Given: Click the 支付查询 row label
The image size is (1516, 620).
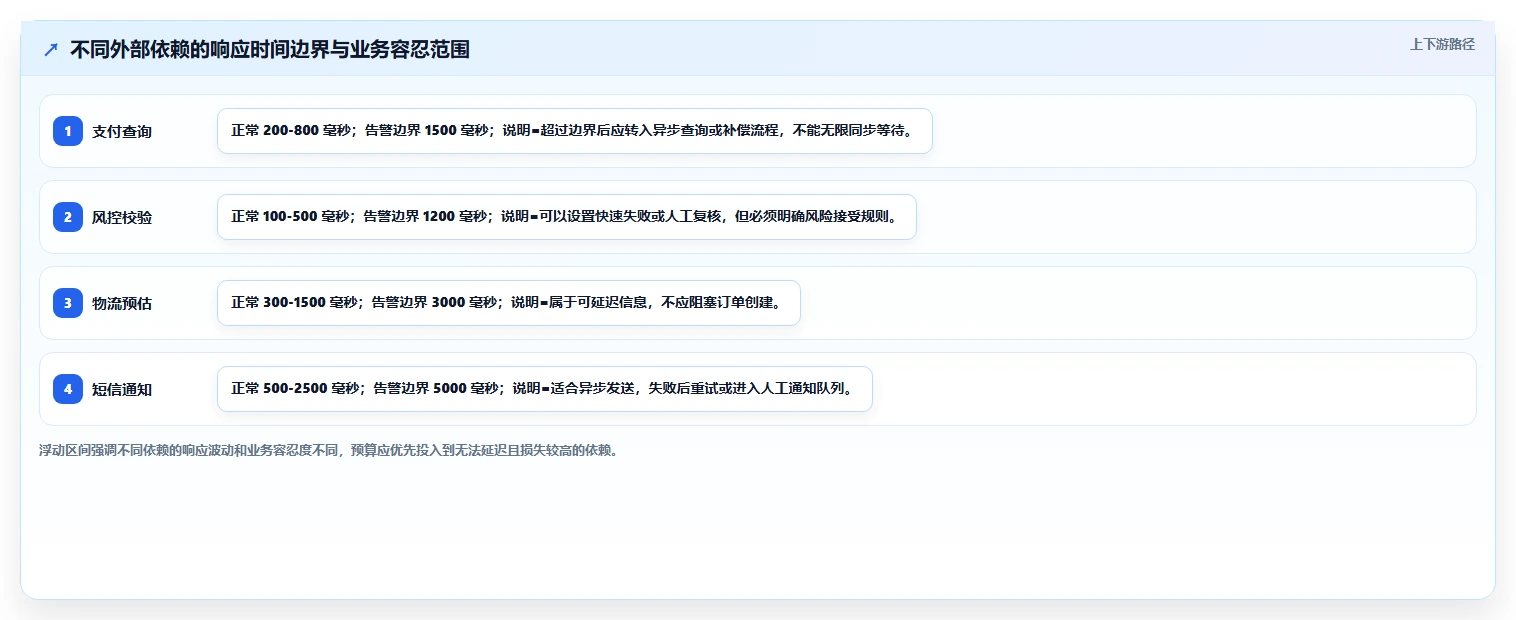Looking at the screenshot, I should [122, 131].
